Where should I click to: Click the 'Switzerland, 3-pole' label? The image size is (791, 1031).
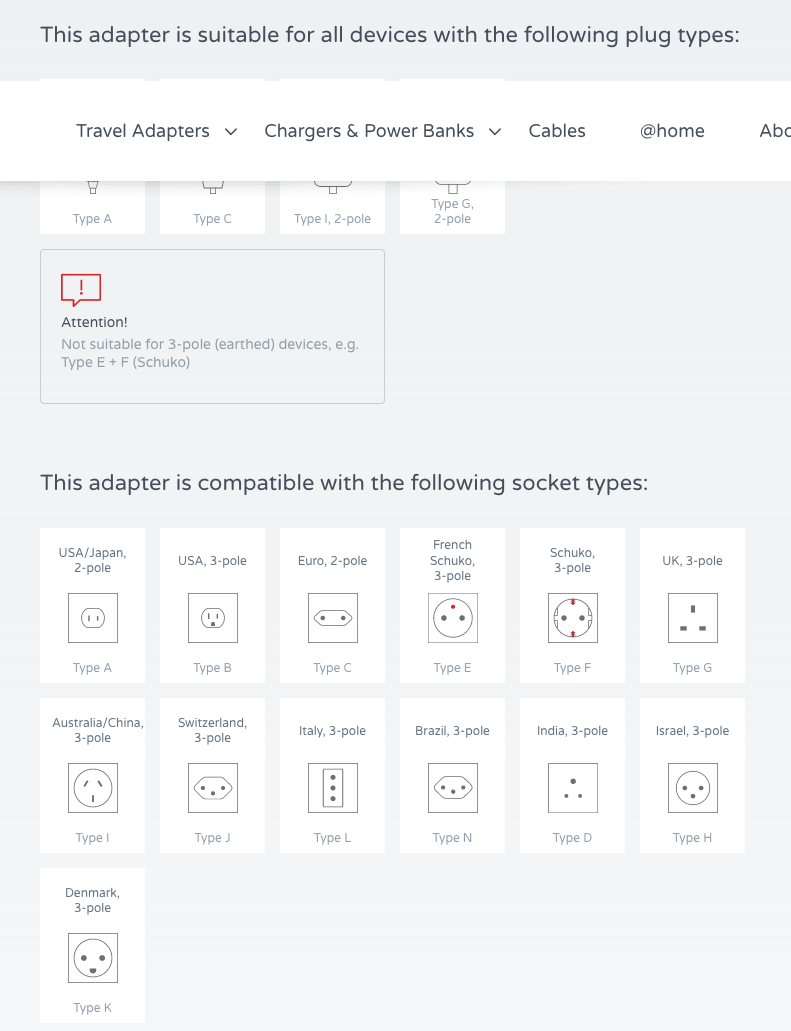pos(212,730)
